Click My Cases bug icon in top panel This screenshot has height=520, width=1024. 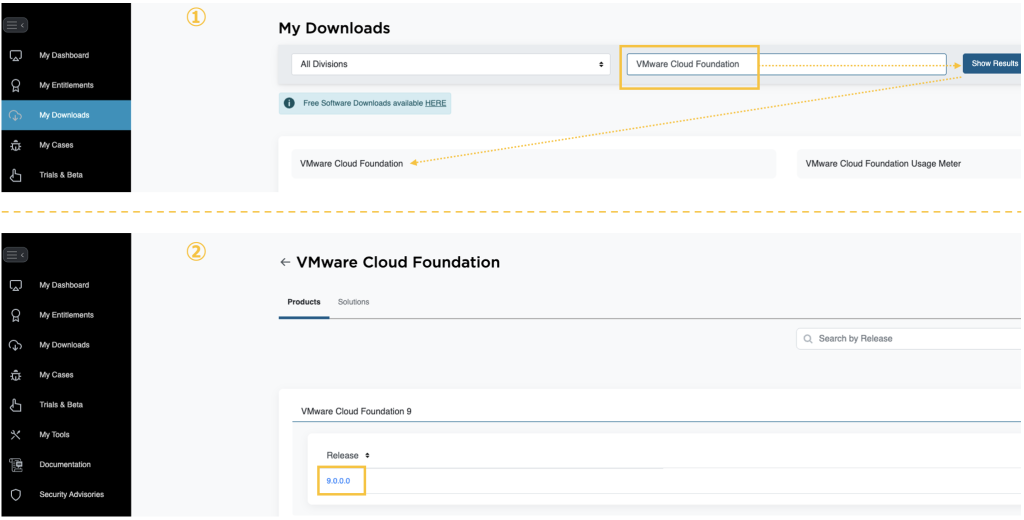click(x=16, y=146)
